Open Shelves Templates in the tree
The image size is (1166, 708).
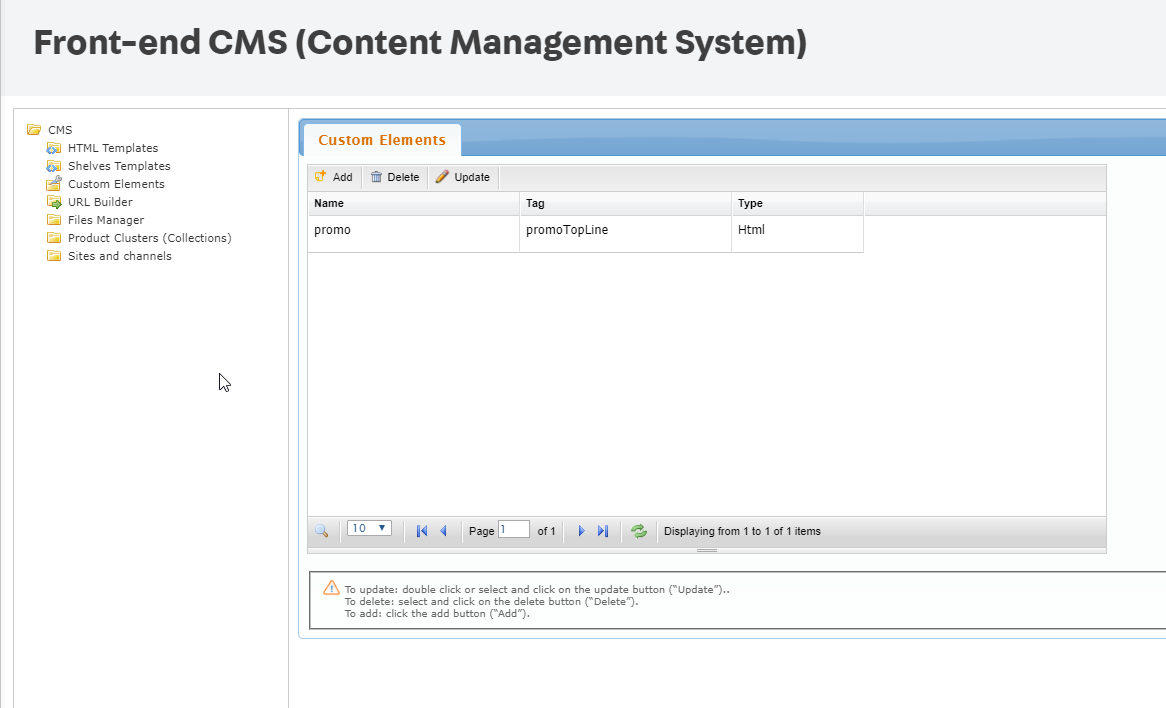click(x=119, y=166)
